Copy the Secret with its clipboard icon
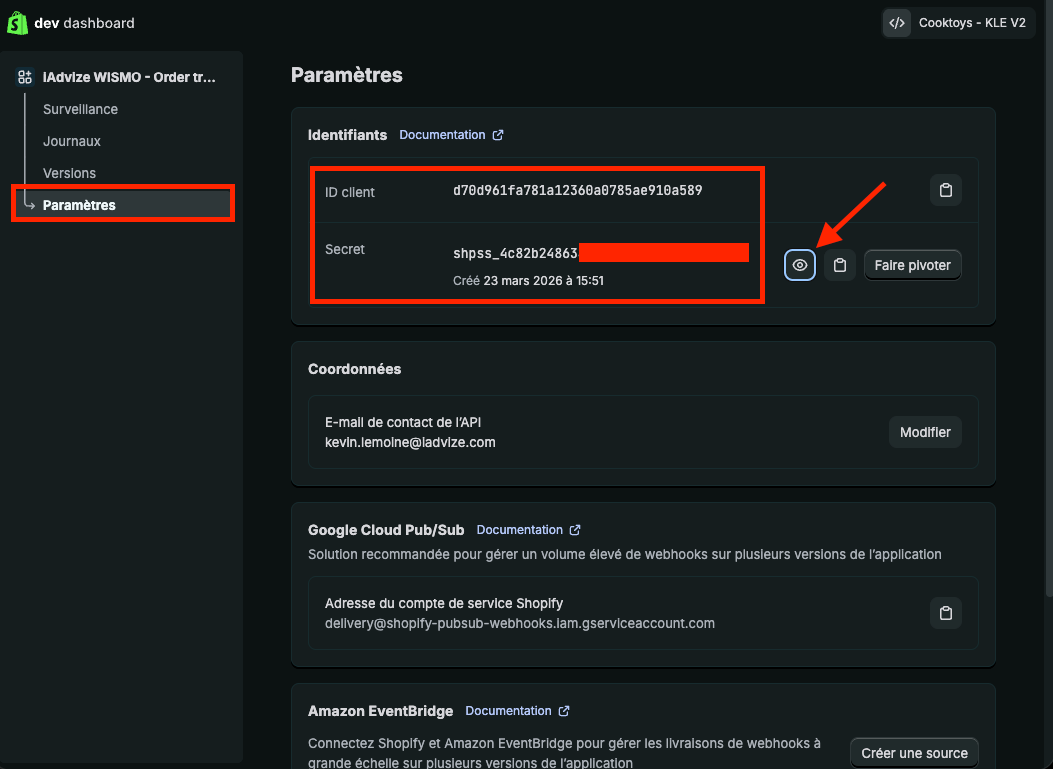1053x769 pixels. [841, 265]
